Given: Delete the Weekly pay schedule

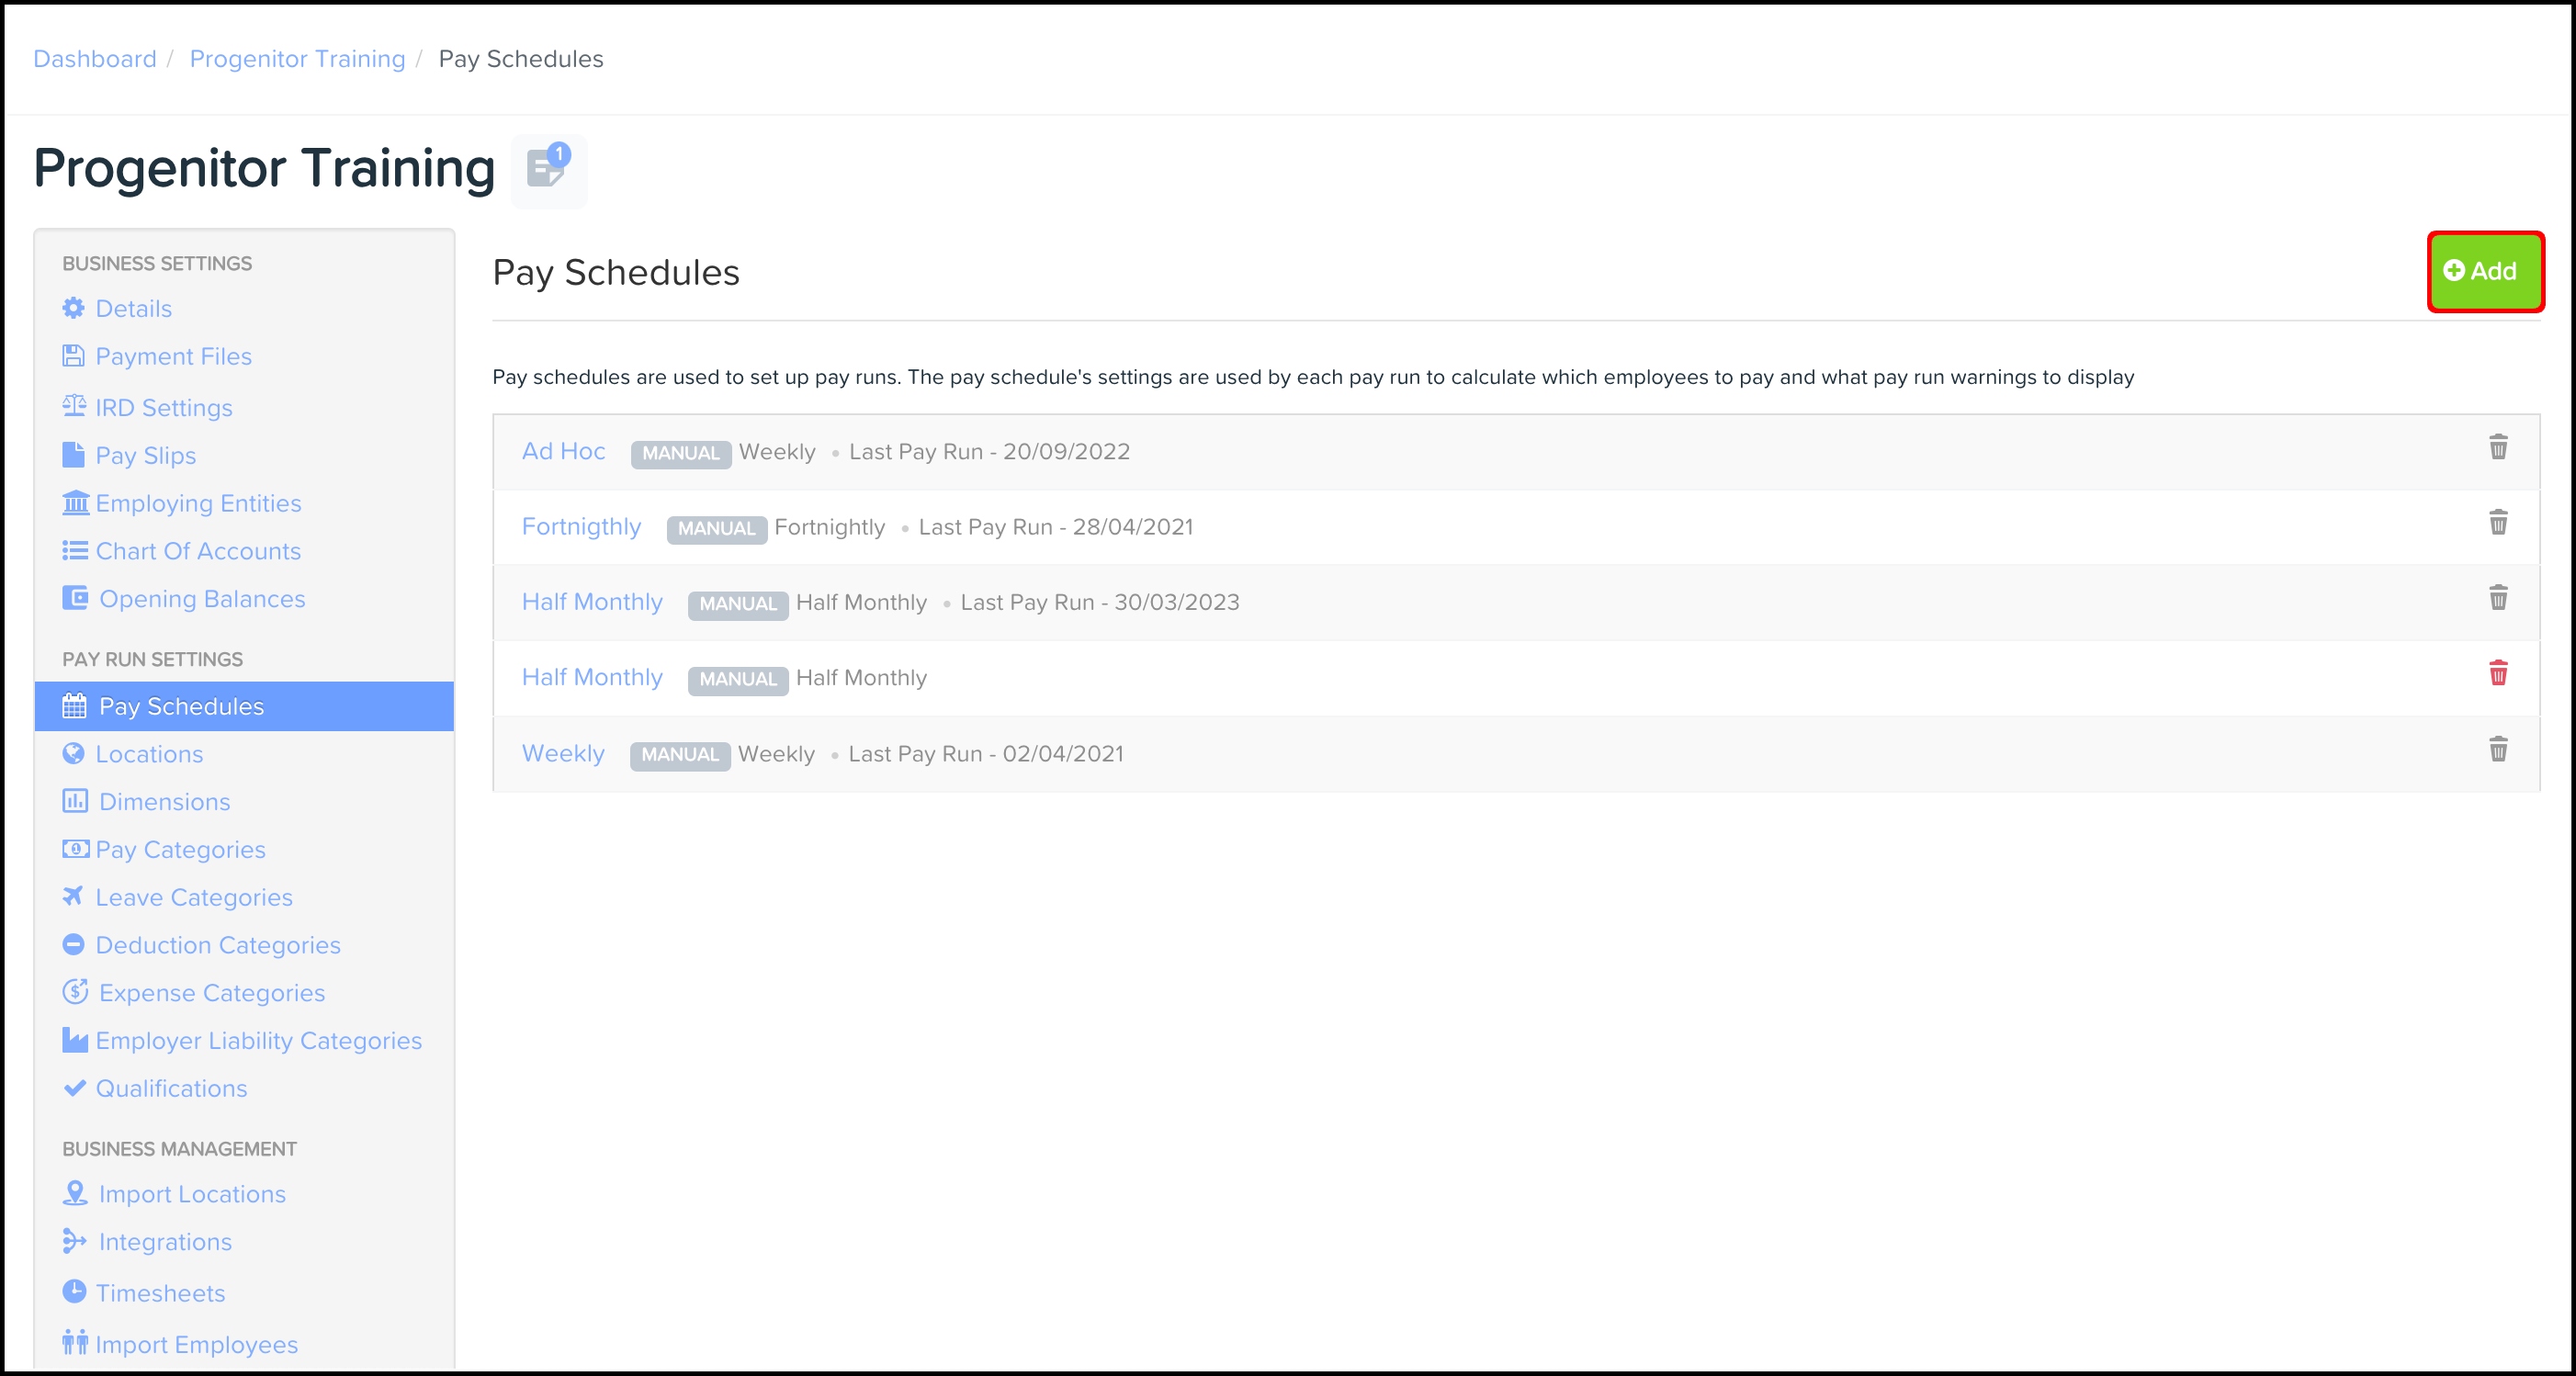Looking at the screenshot, I should [2497, 749].
